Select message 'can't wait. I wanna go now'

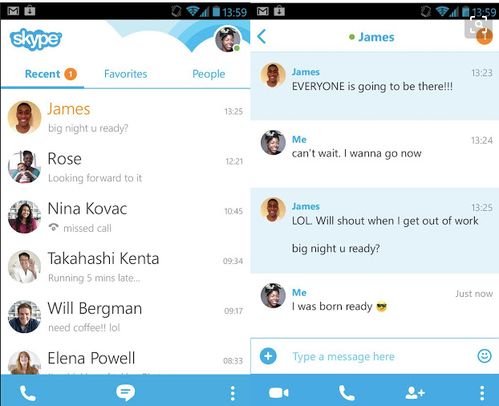pyautogui.click(x=357, y=154)
